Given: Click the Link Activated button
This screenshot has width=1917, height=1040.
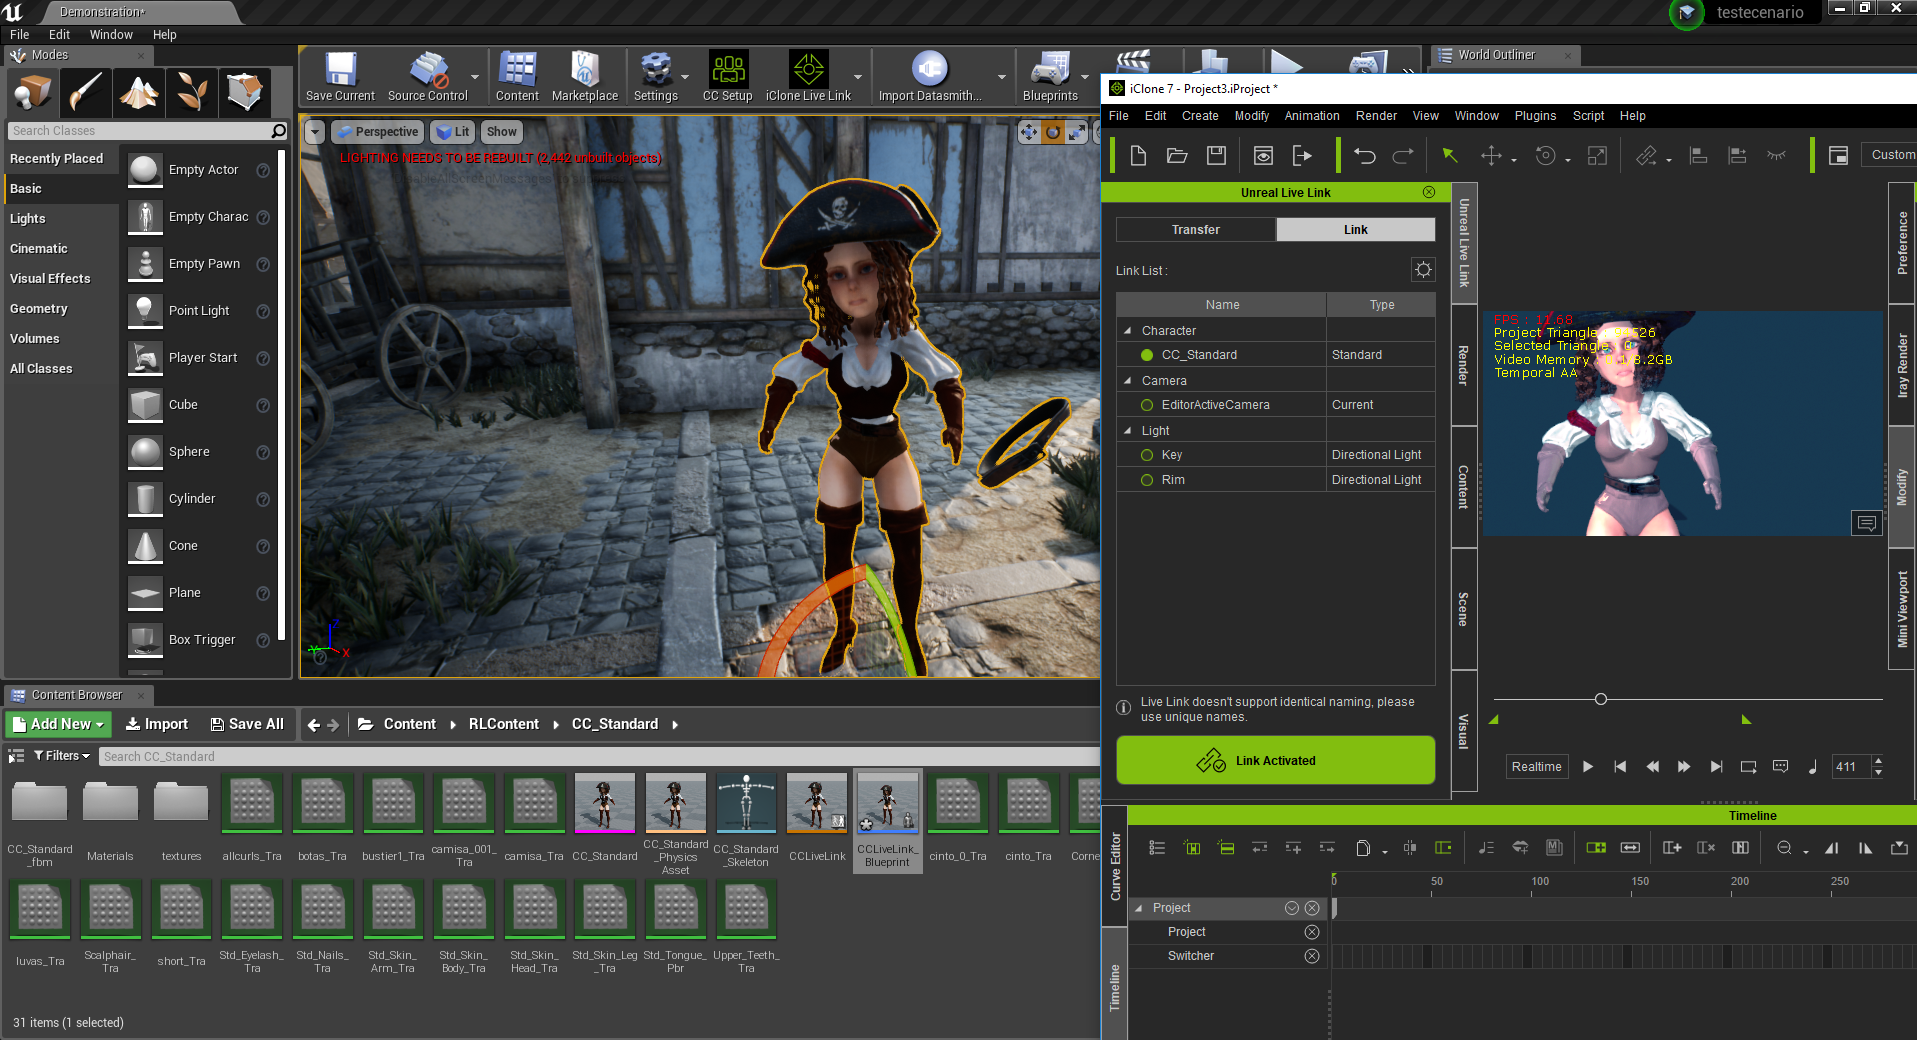Looking at the screenshot, I should click(1275, 761).
